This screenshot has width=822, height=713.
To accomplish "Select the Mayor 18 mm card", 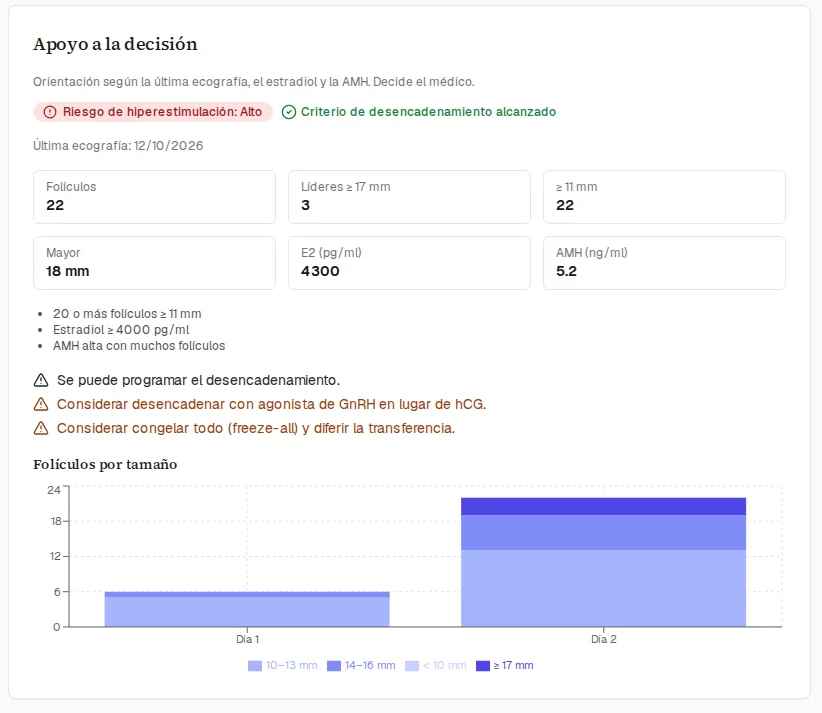I will [154, 263].
